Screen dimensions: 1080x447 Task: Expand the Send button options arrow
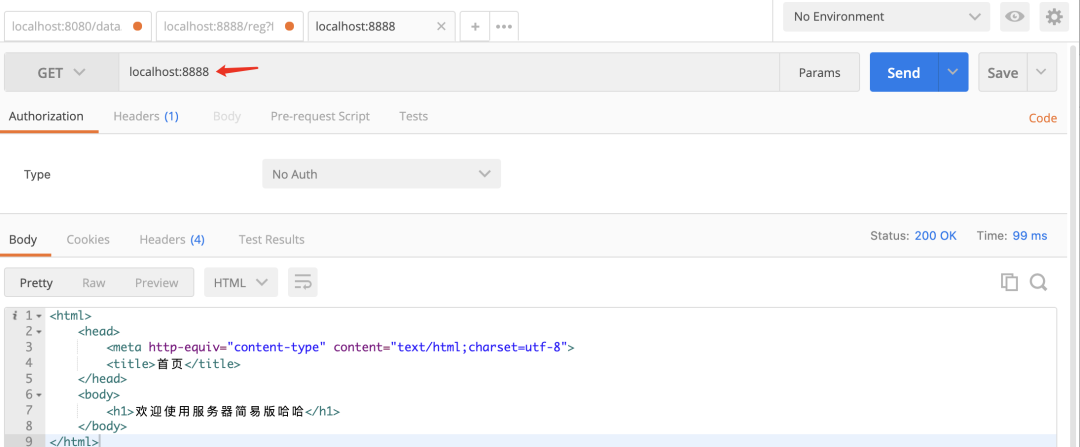coord(953,72)
